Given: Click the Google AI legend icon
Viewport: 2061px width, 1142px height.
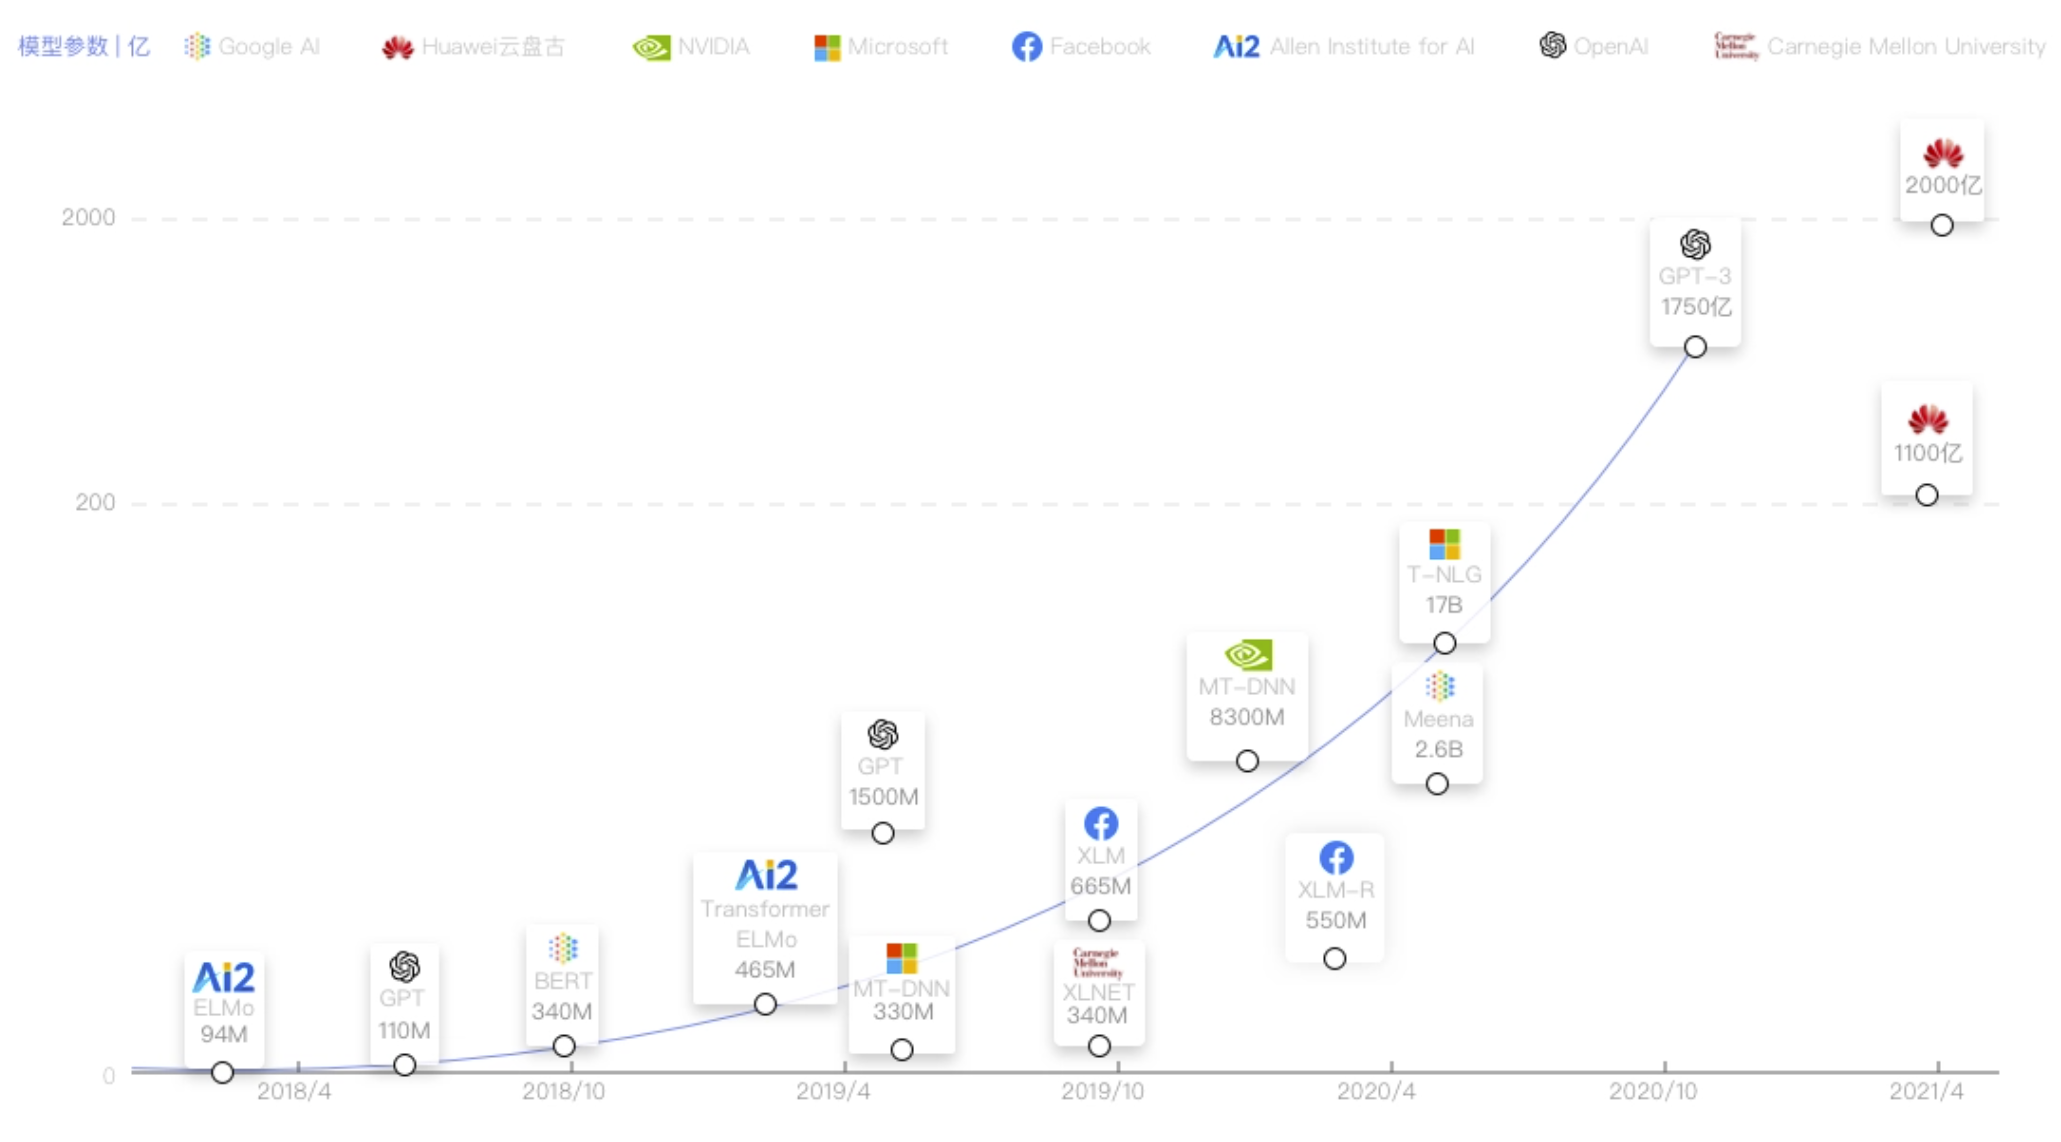Looking at the screenshot, I should 197,47.
